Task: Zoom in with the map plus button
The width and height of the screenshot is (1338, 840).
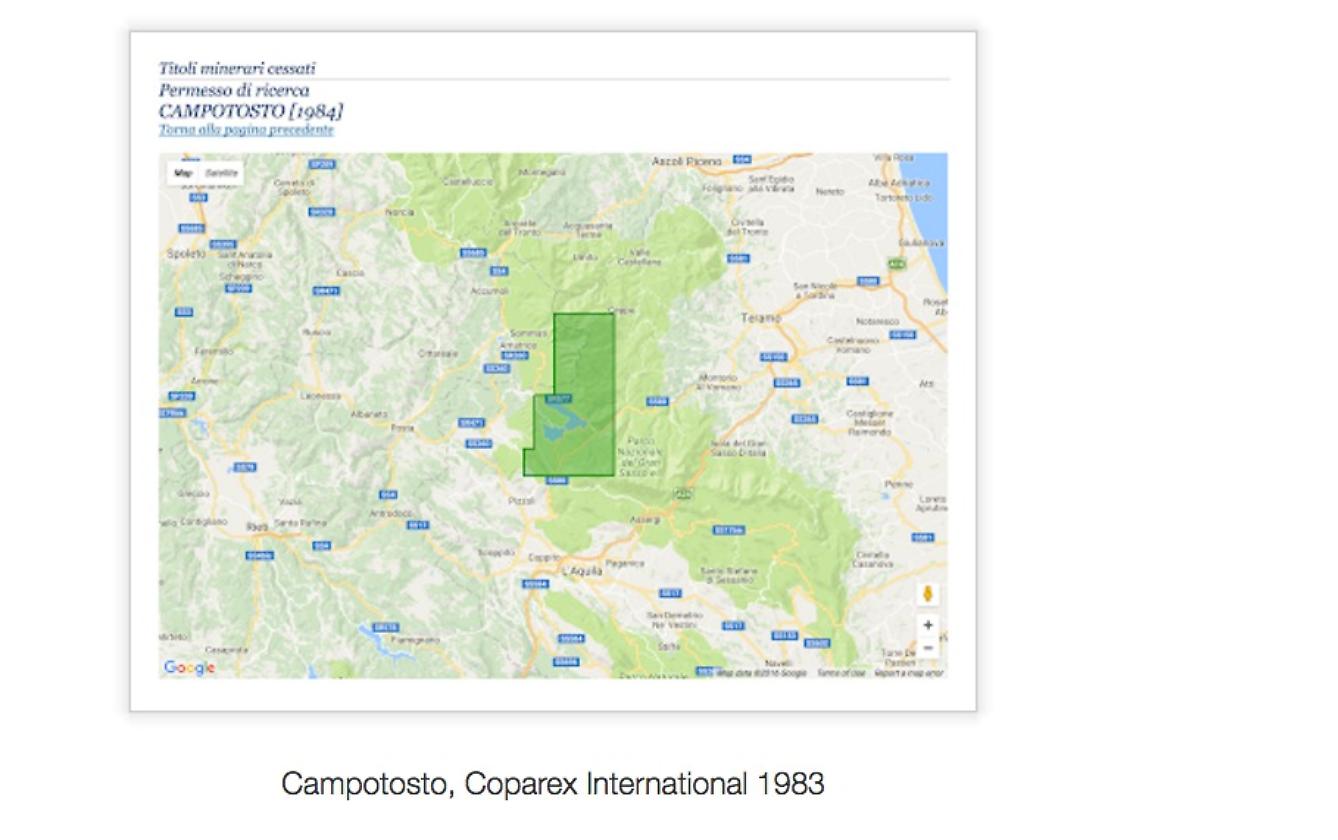Action: tap(928, 625)
